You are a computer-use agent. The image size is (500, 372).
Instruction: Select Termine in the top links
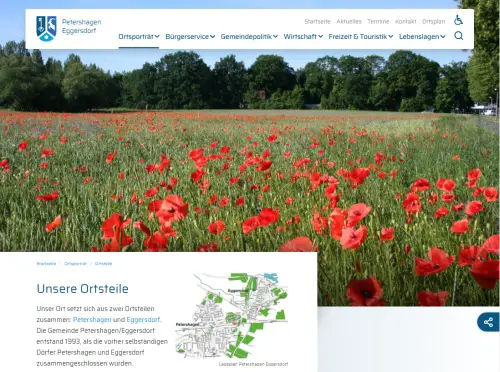point(378,22)
